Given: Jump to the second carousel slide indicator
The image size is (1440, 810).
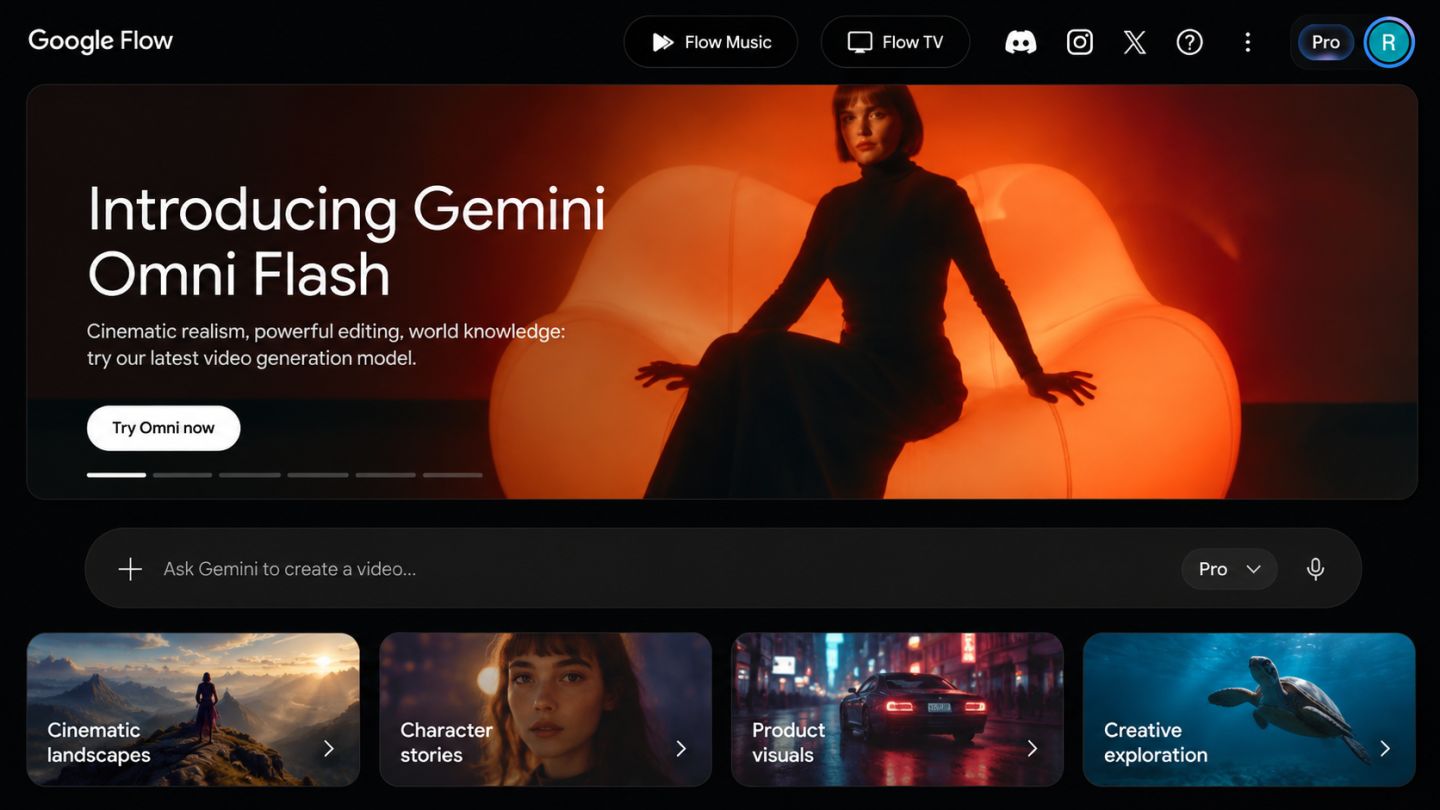Looking at the screenshot, I should (183, 475).
